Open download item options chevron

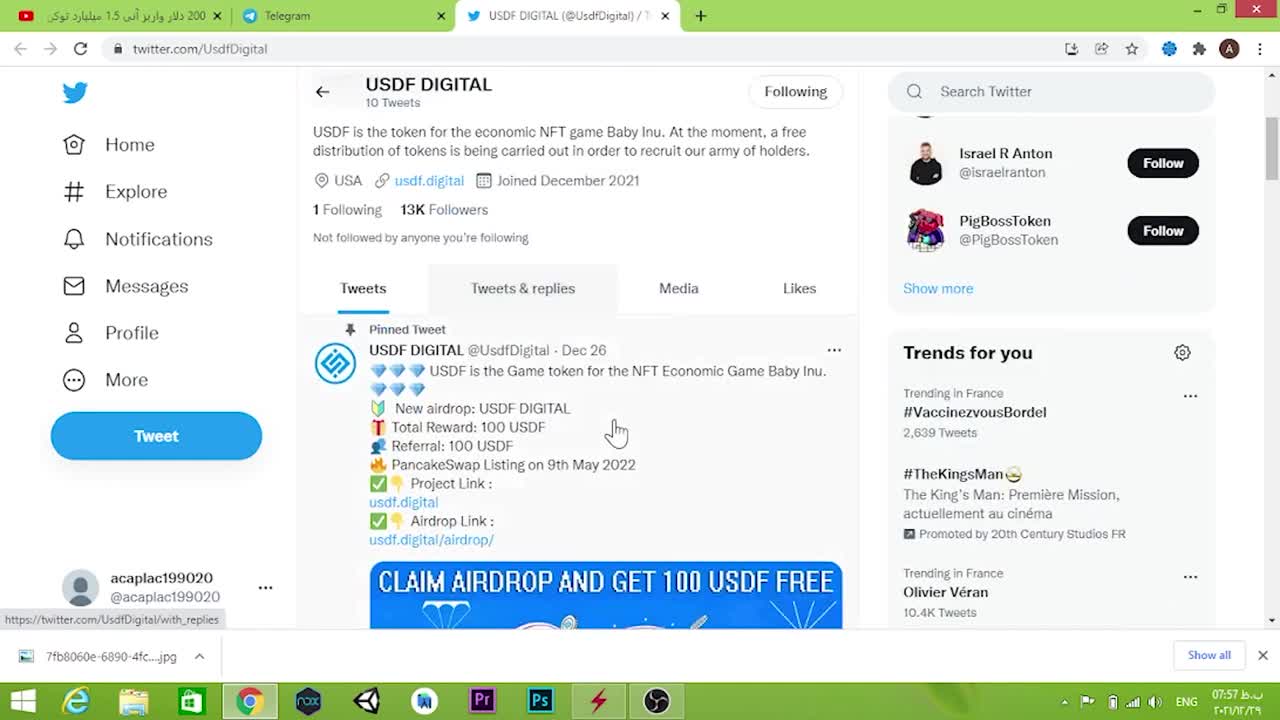tap(199, 656)
